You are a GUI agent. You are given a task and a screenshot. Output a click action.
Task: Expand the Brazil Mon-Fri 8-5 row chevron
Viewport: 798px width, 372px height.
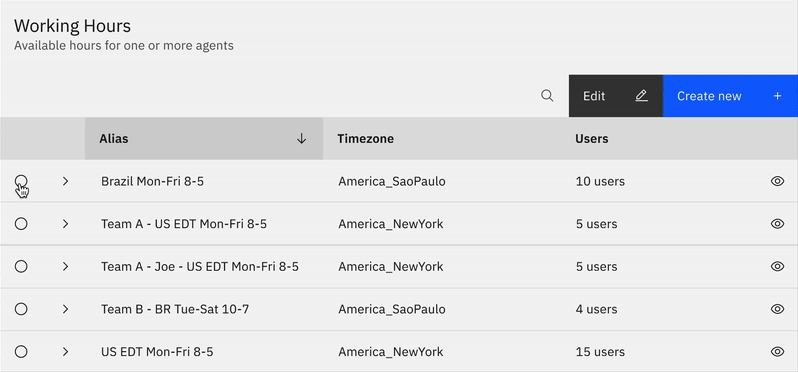[65, 181]
